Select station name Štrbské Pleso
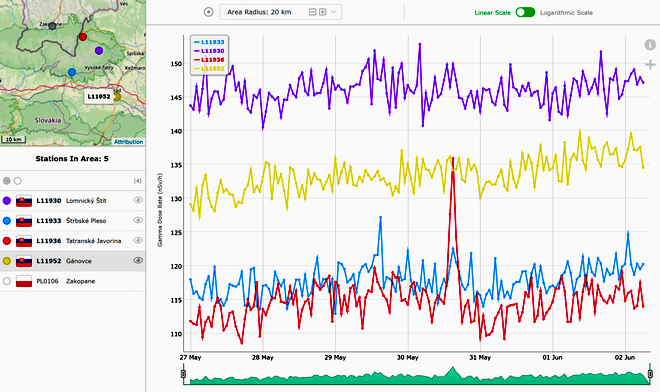Viewport: 660px width, 392px height. (86, 221)
